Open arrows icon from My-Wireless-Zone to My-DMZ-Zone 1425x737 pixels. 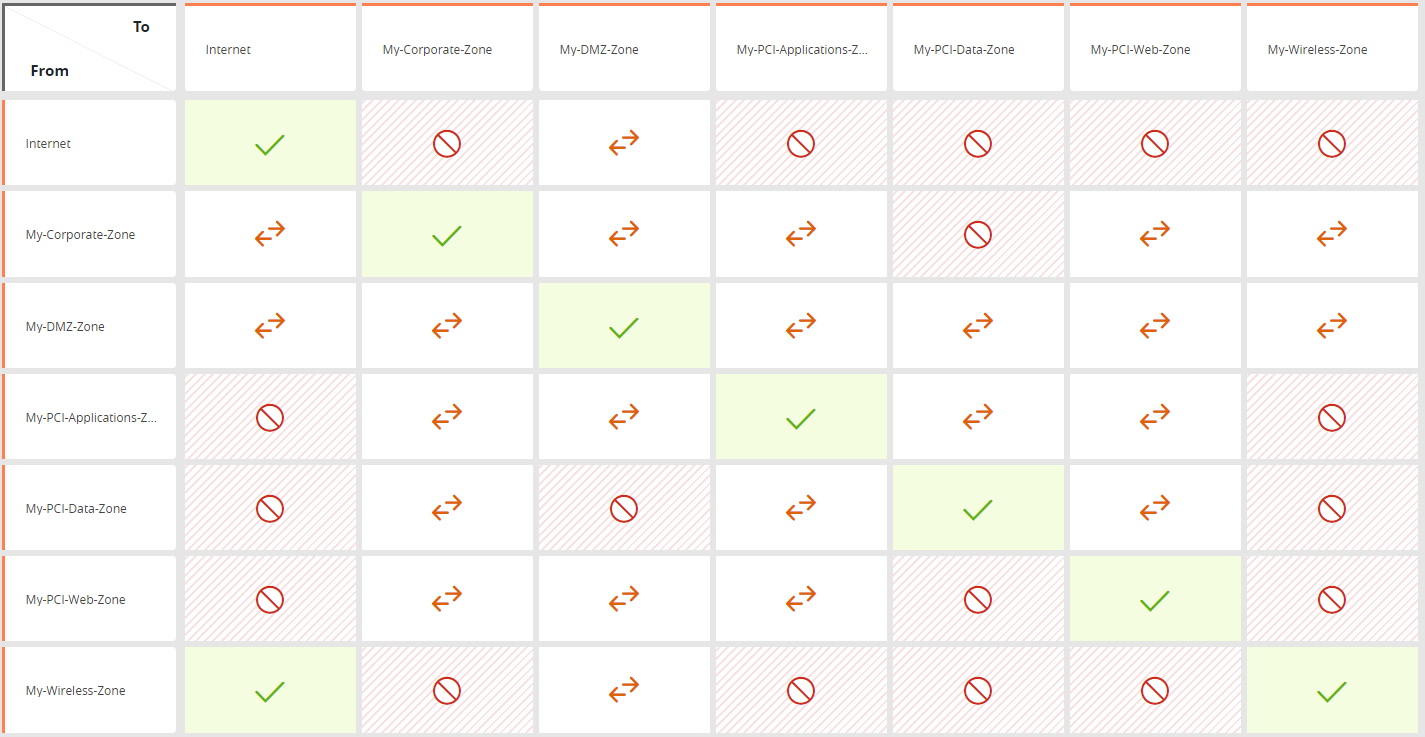coord(623,691)
